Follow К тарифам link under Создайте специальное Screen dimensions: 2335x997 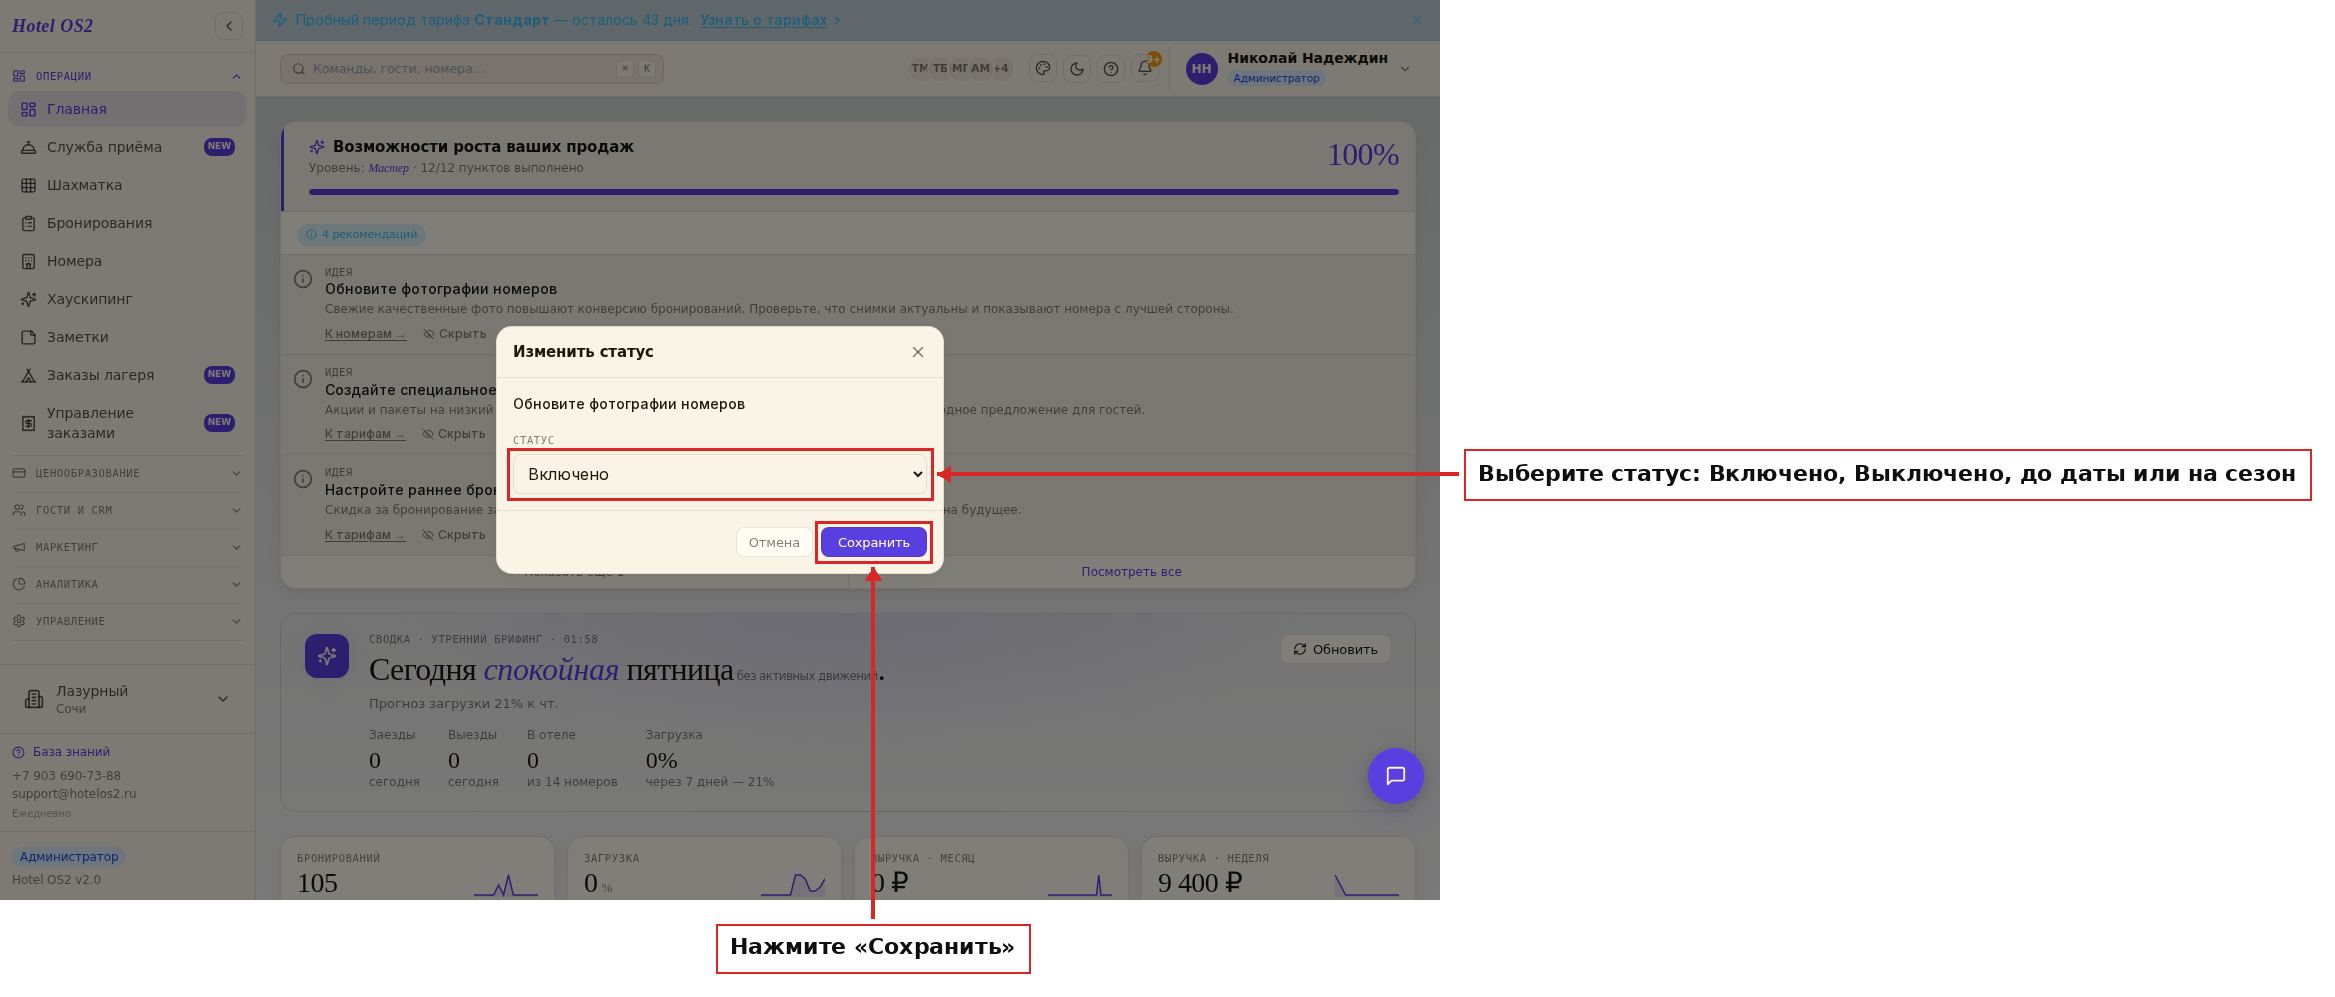pos(364,434)
